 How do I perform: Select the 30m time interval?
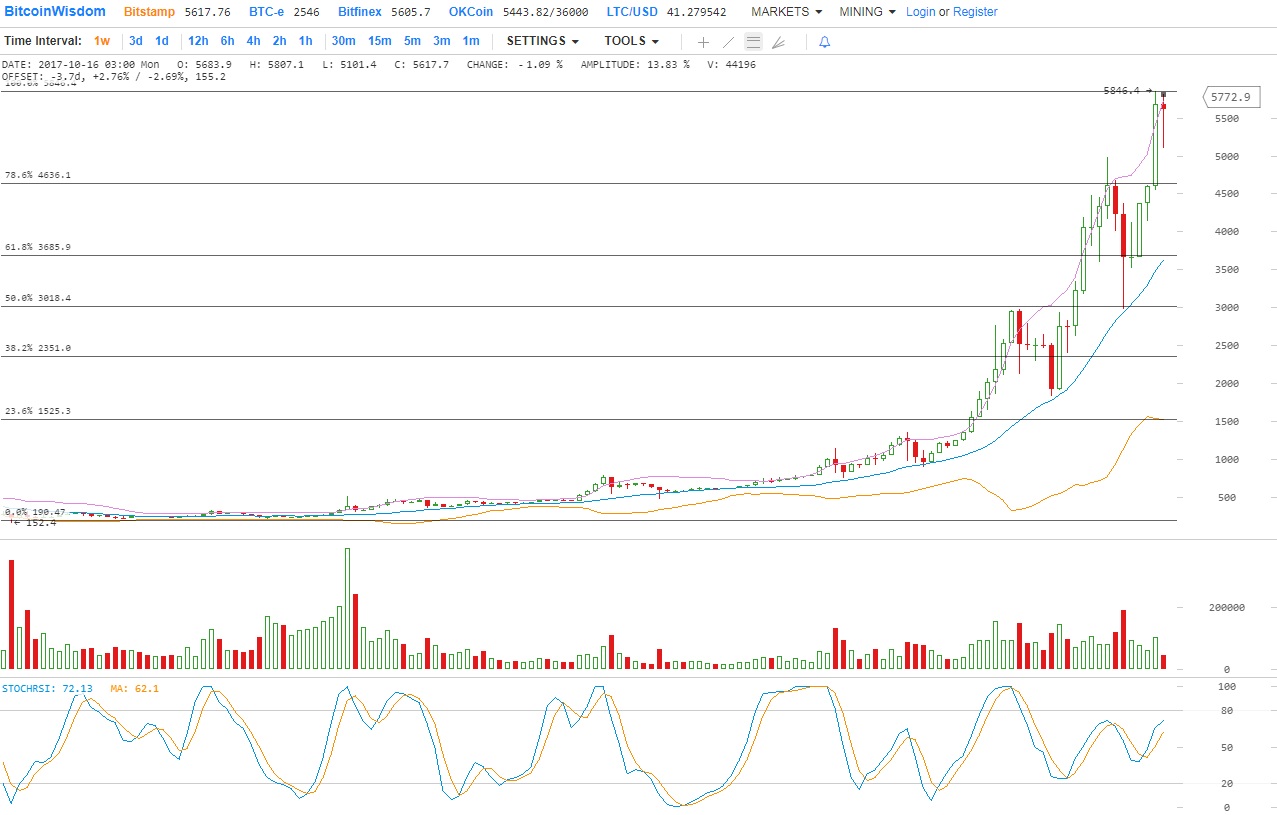point(343,41)
